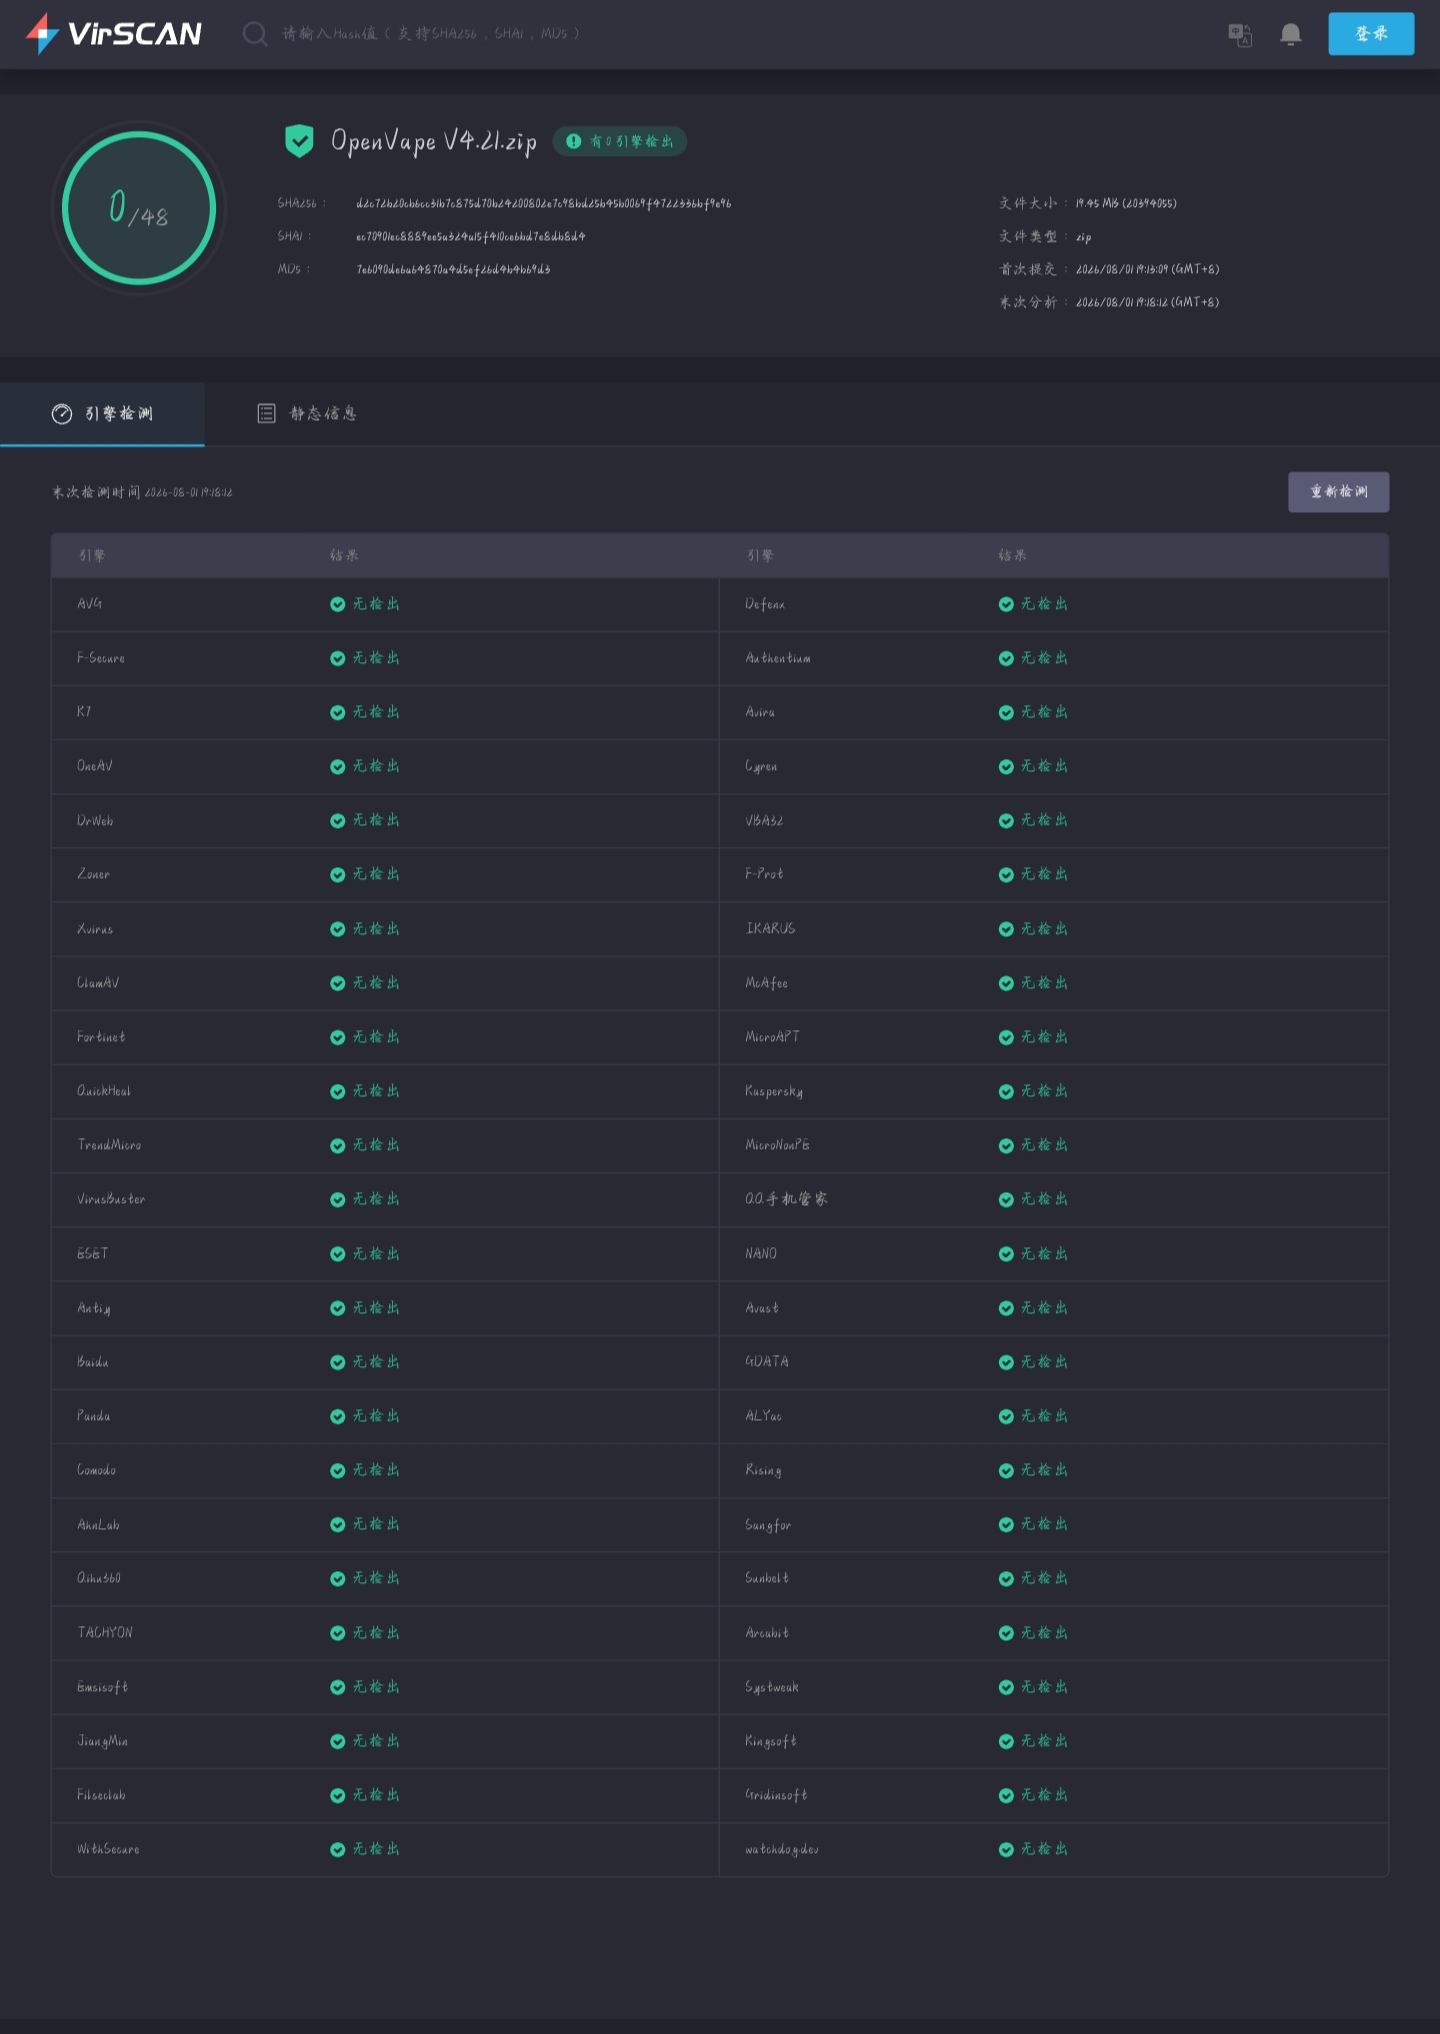Click the Authentium engine name

click(778, 658)
